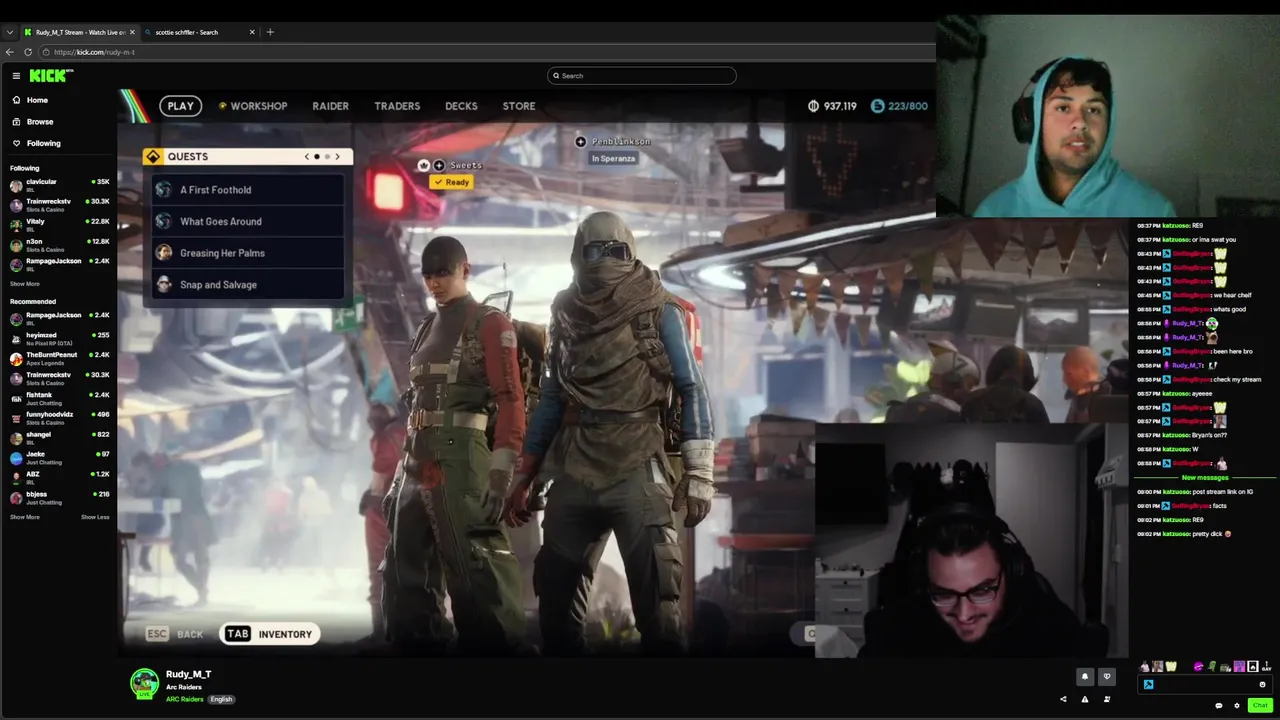Viewport: 1280px width, 720px height.
Task: Collapse Recommended with Show Less
Action: (x=95, y=517)
